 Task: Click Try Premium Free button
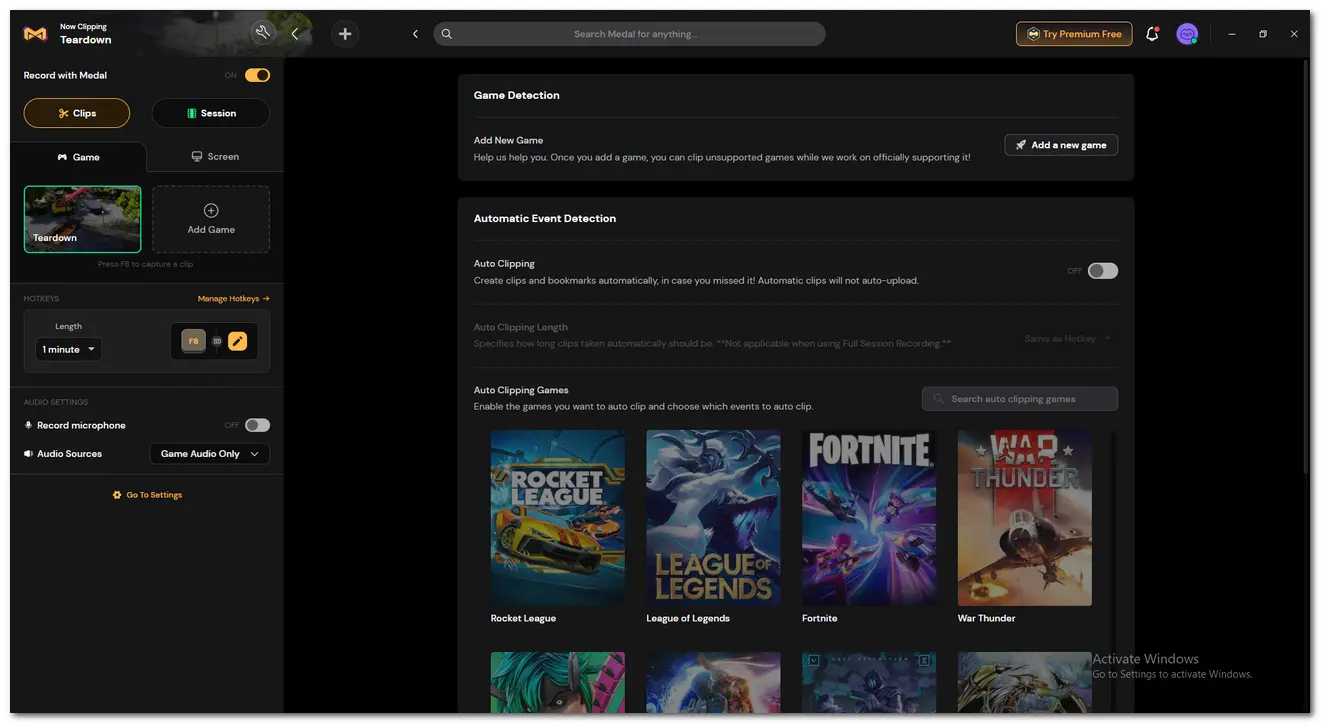[1074, 34]
